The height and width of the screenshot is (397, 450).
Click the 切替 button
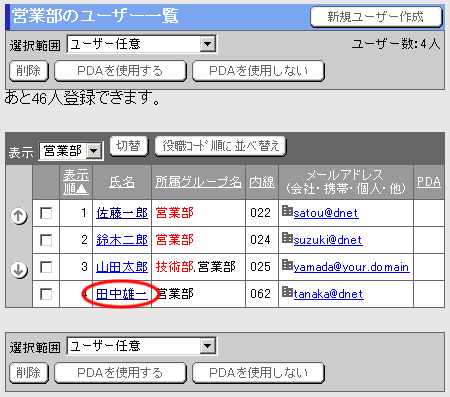point(128,146)
